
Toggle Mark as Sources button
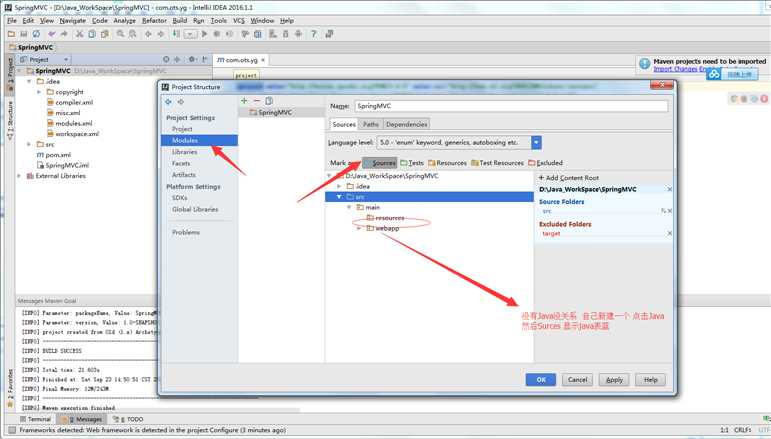380,163
